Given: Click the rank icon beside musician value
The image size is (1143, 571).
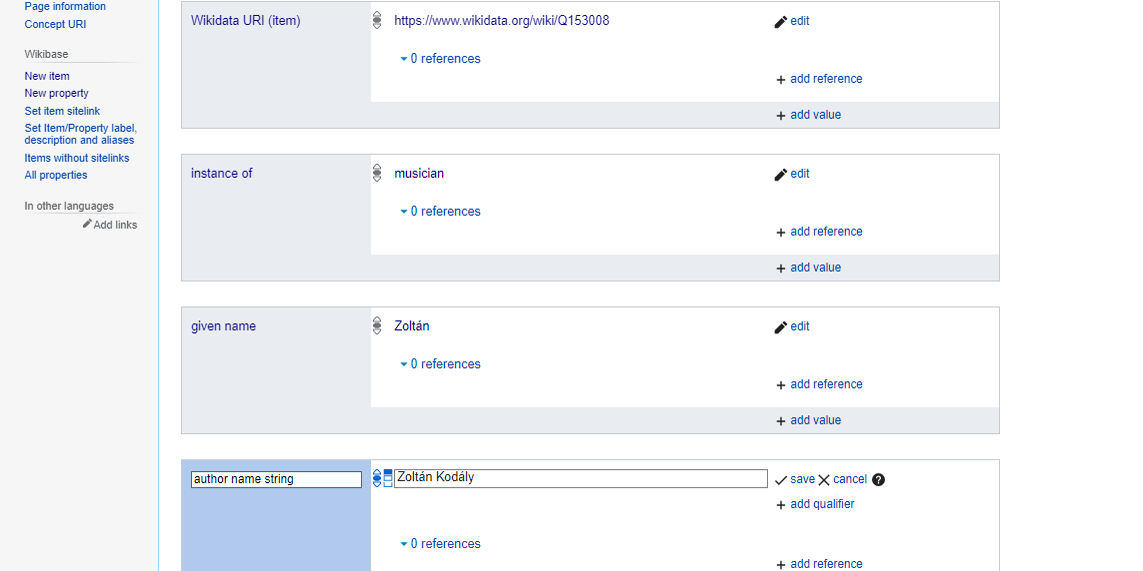Looking at the screenshot, I should 377,173.
